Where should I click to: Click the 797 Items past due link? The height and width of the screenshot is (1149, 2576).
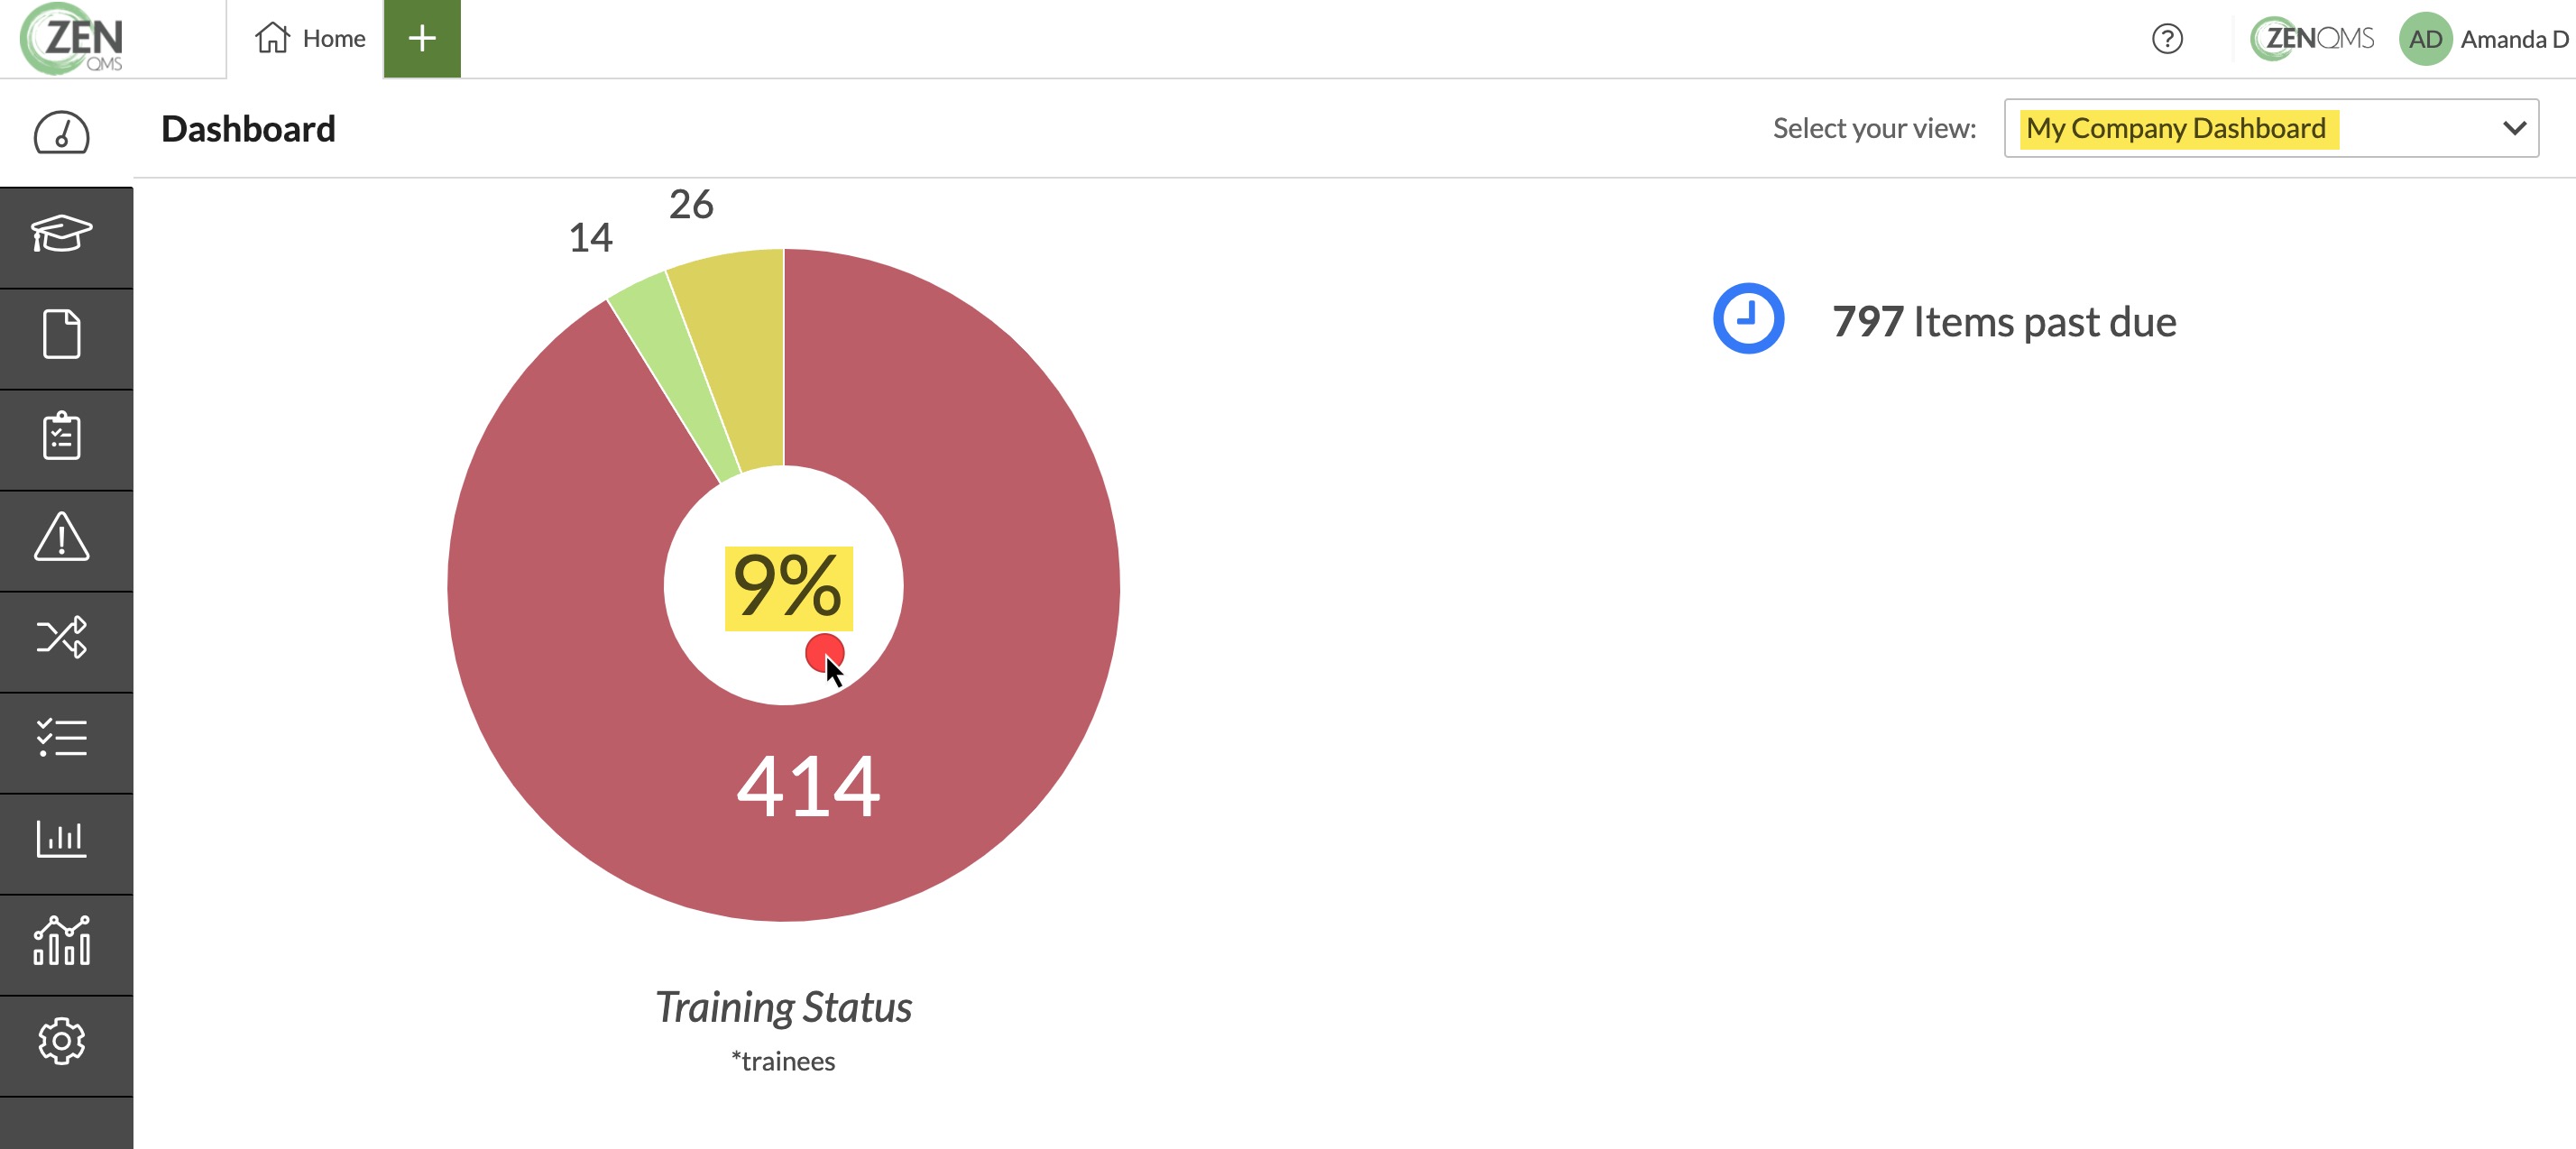[2003, 322]
